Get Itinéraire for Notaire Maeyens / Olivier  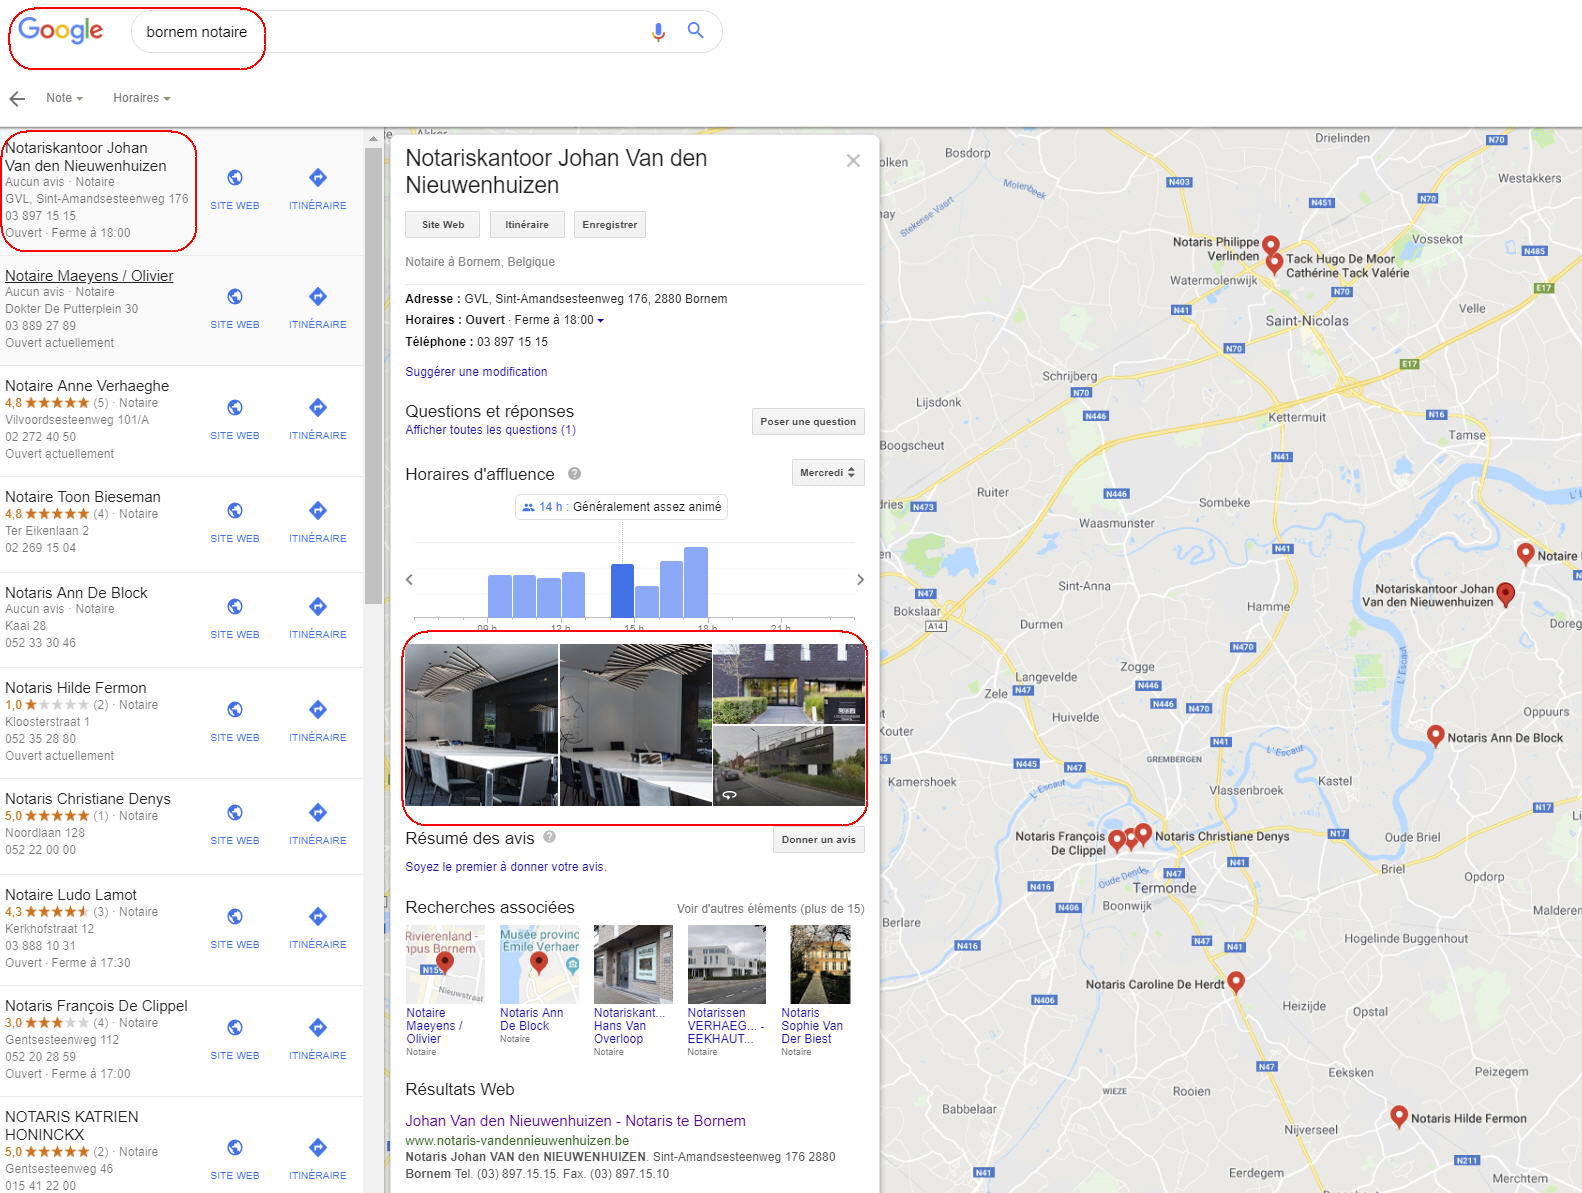tap(318, 296)
